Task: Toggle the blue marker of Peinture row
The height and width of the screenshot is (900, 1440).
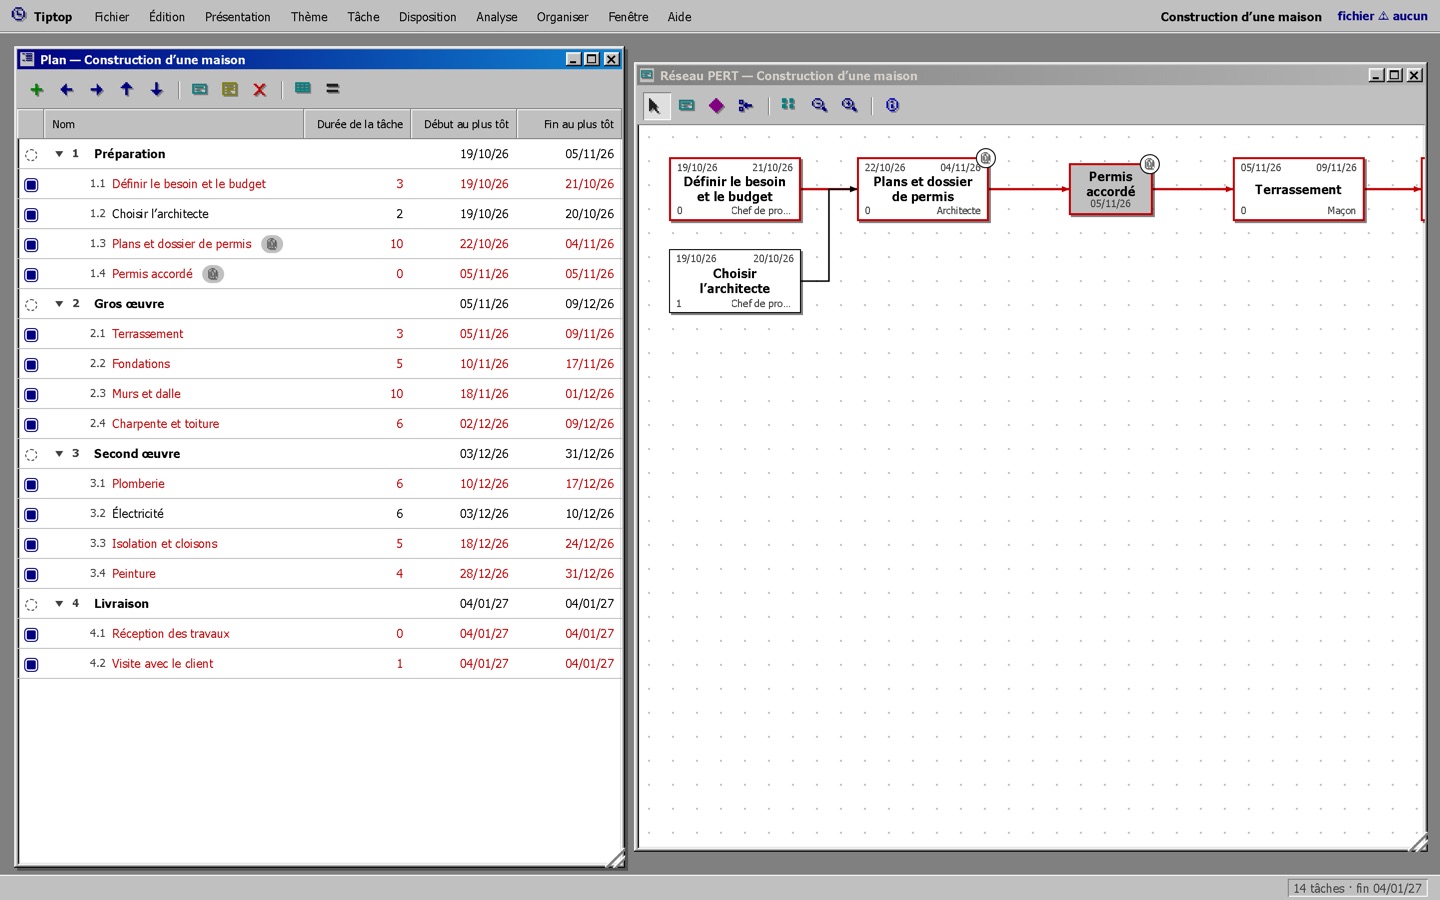Action: coord(31,575)
